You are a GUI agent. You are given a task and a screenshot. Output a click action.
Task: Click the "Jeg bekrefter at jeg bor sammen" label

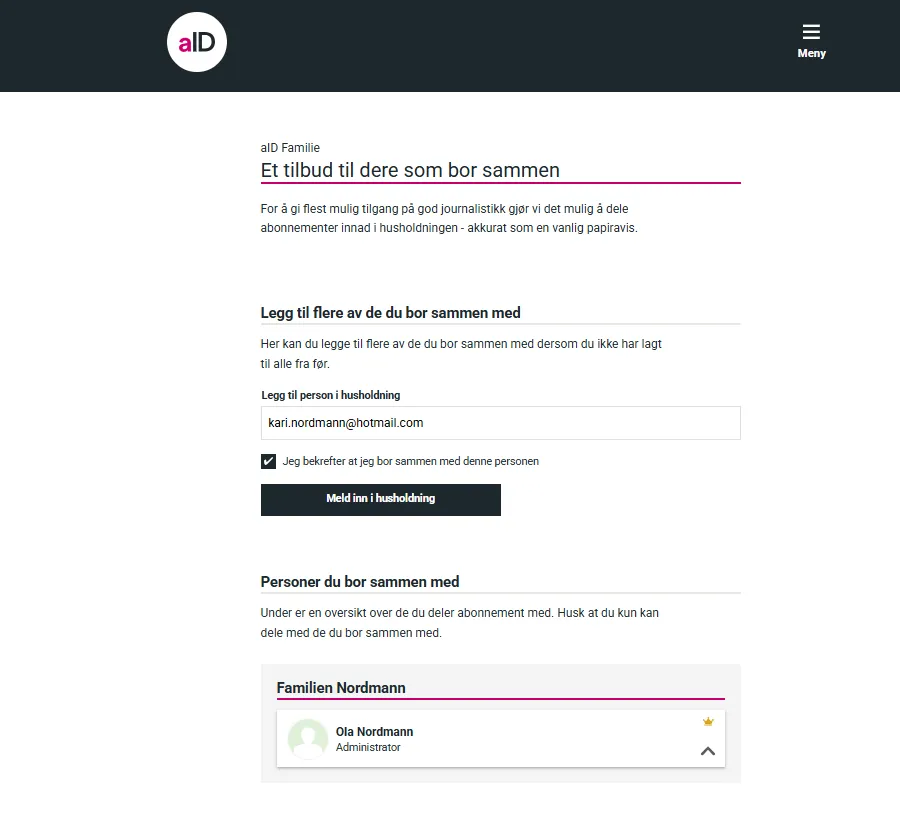click(410, 461)
